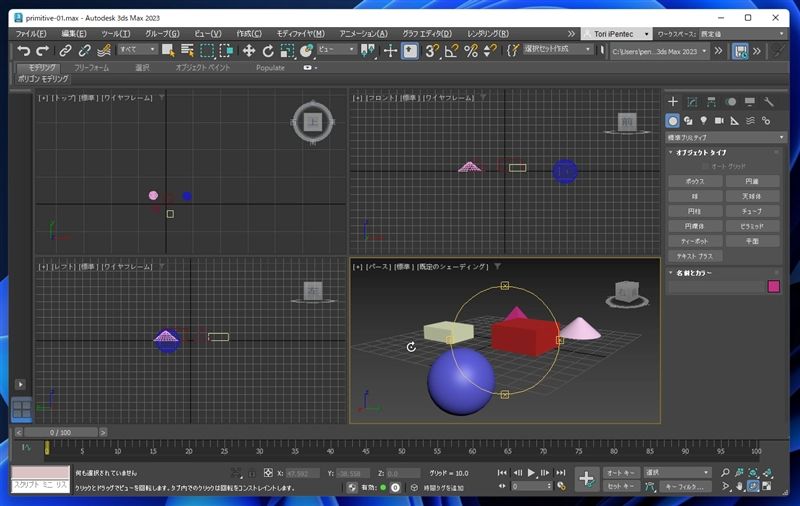Click the ボックス primitive button
Image resolution: width=800 pixels, height=506 pixels.
(x=695, y=181)
